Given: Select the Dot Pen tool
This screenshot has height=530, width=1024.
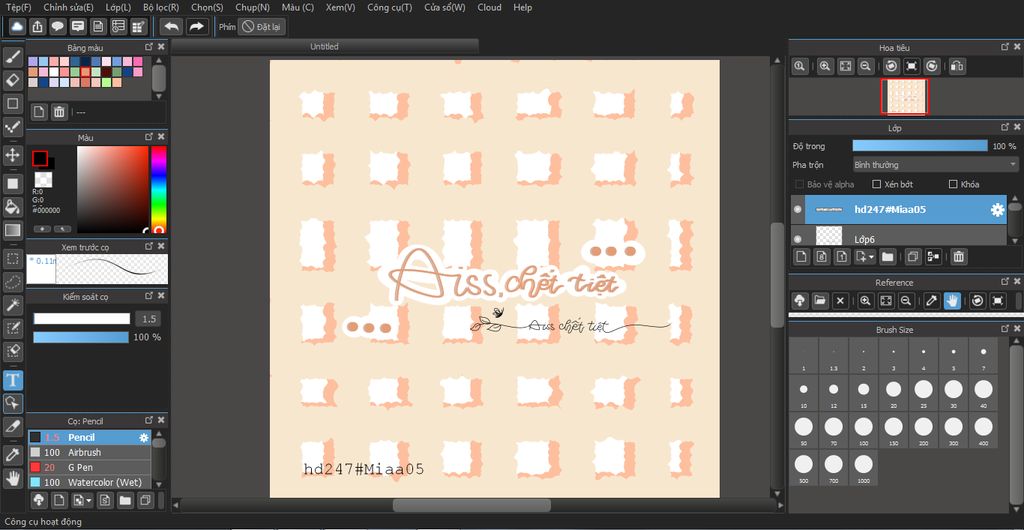Looking at the screenshot, I should point(12,126).
